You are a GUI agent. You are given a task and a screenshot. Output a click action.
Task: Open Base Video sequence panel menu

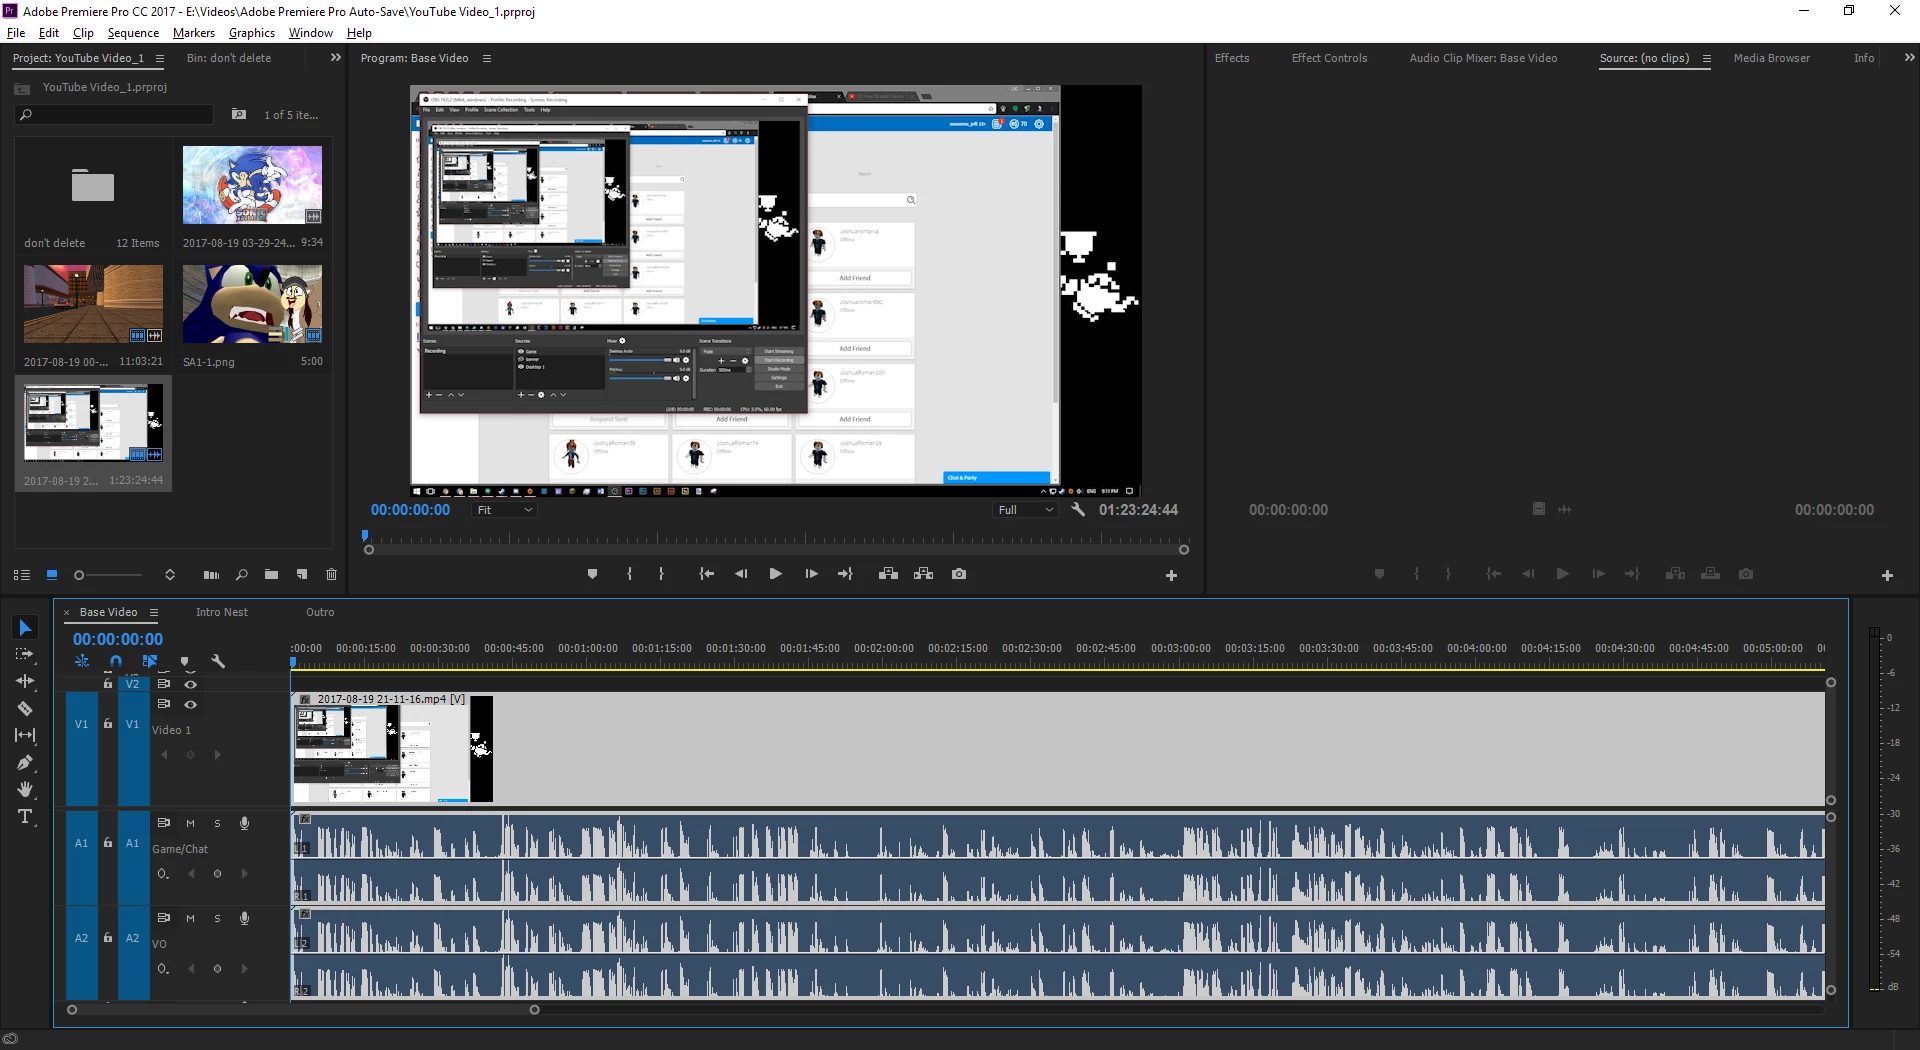[154, 612]
